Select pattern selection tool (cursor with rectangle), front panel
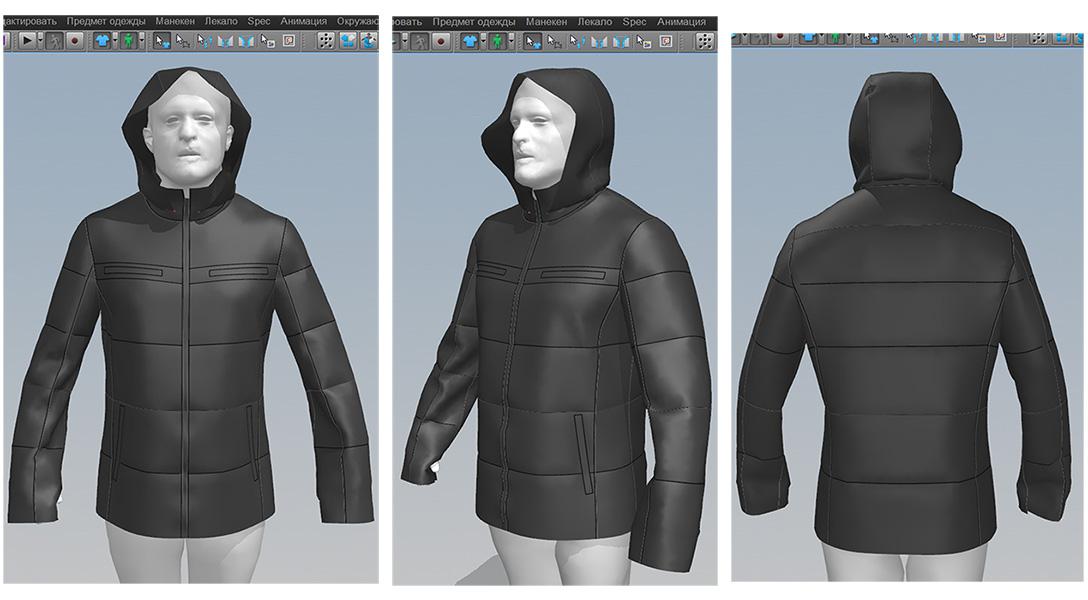The height and width of the screenshot is (600, 1088). [183, 40]
